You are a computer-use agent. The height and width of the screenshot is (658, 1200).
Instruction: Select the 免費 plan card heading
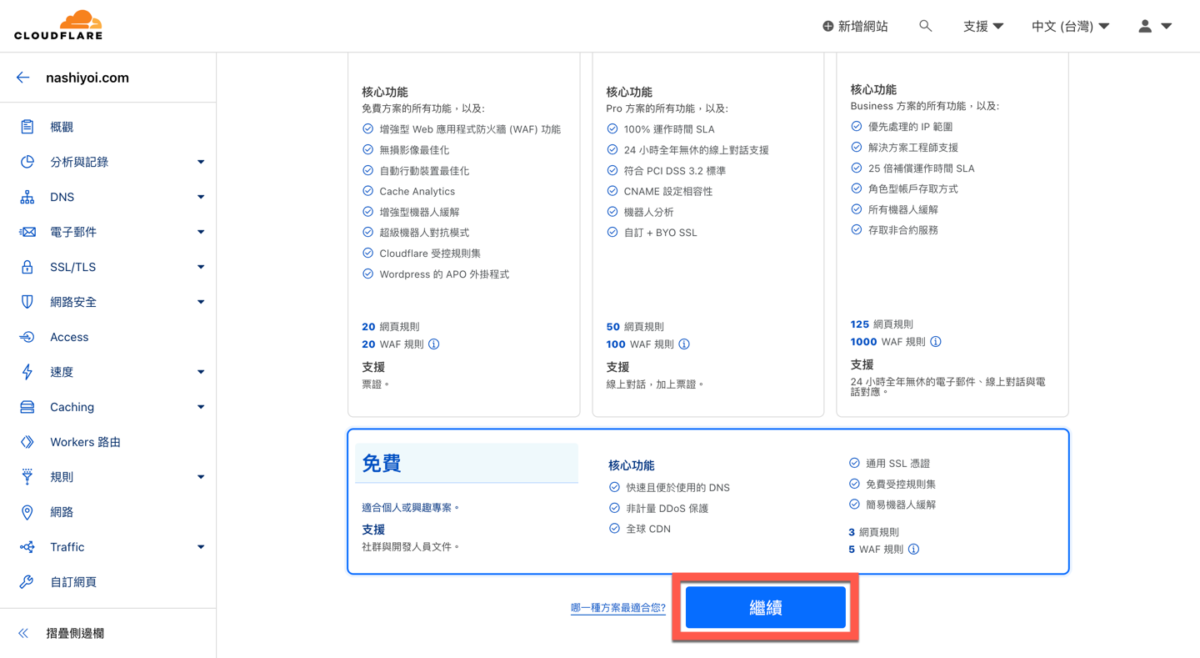pyautogui.click(x=382, y=463)
